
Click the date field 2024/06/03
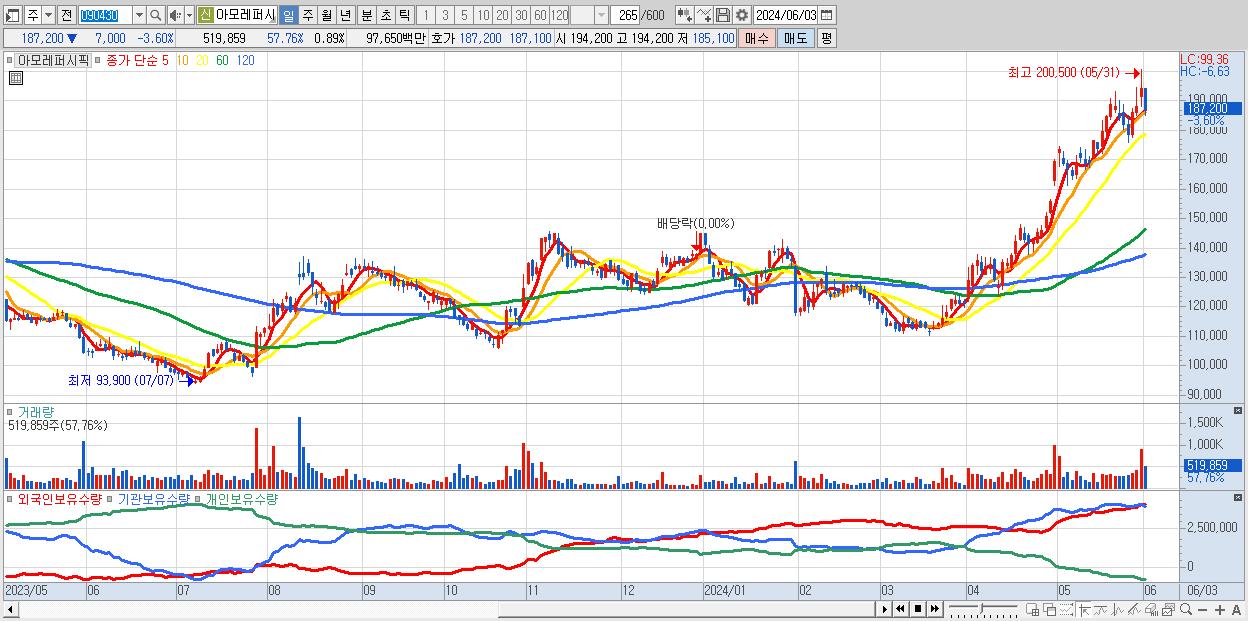pyautogui.click(x=786, y=15)
